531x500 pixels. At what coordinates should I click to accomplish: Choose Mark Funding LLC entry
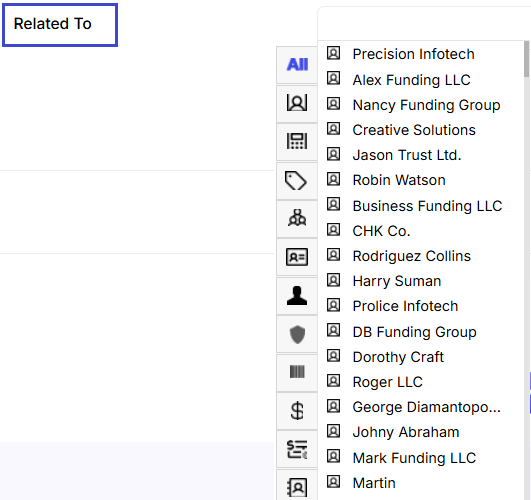click(x=414, y=458)
